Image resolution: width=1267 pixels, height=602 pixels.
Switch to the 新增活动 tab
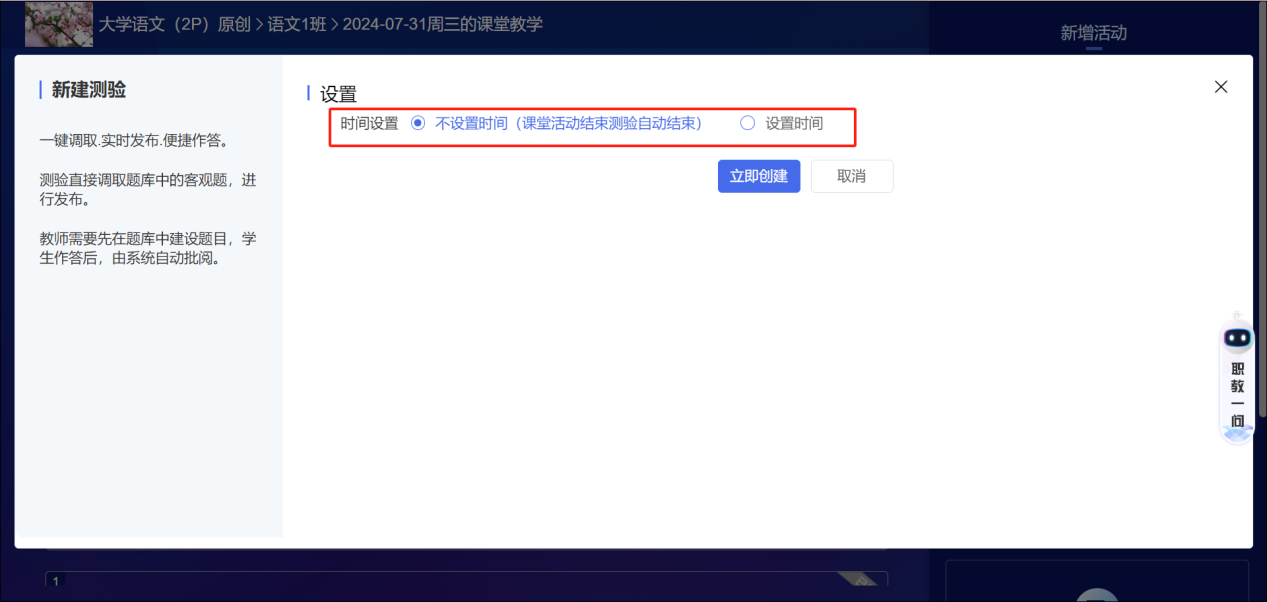[1093, 33]
